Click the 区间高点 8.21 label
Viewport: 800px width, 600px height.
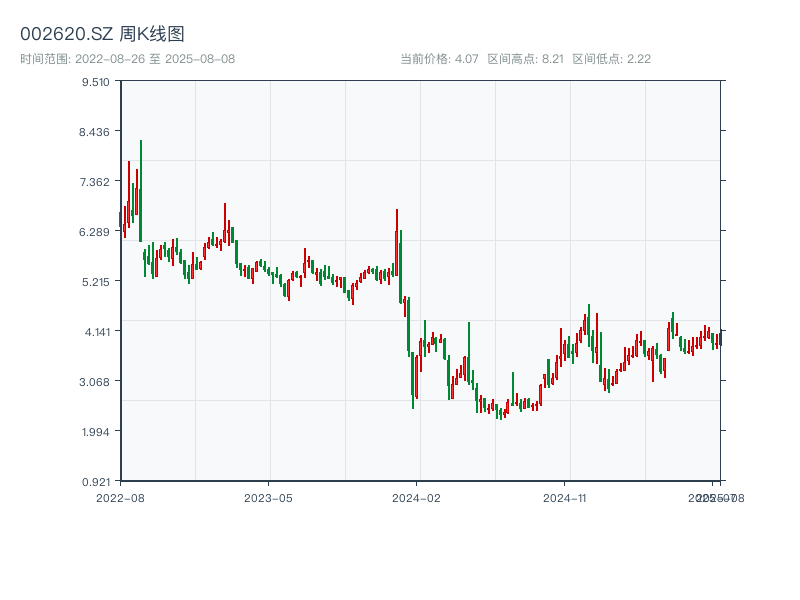coord(526,59)
